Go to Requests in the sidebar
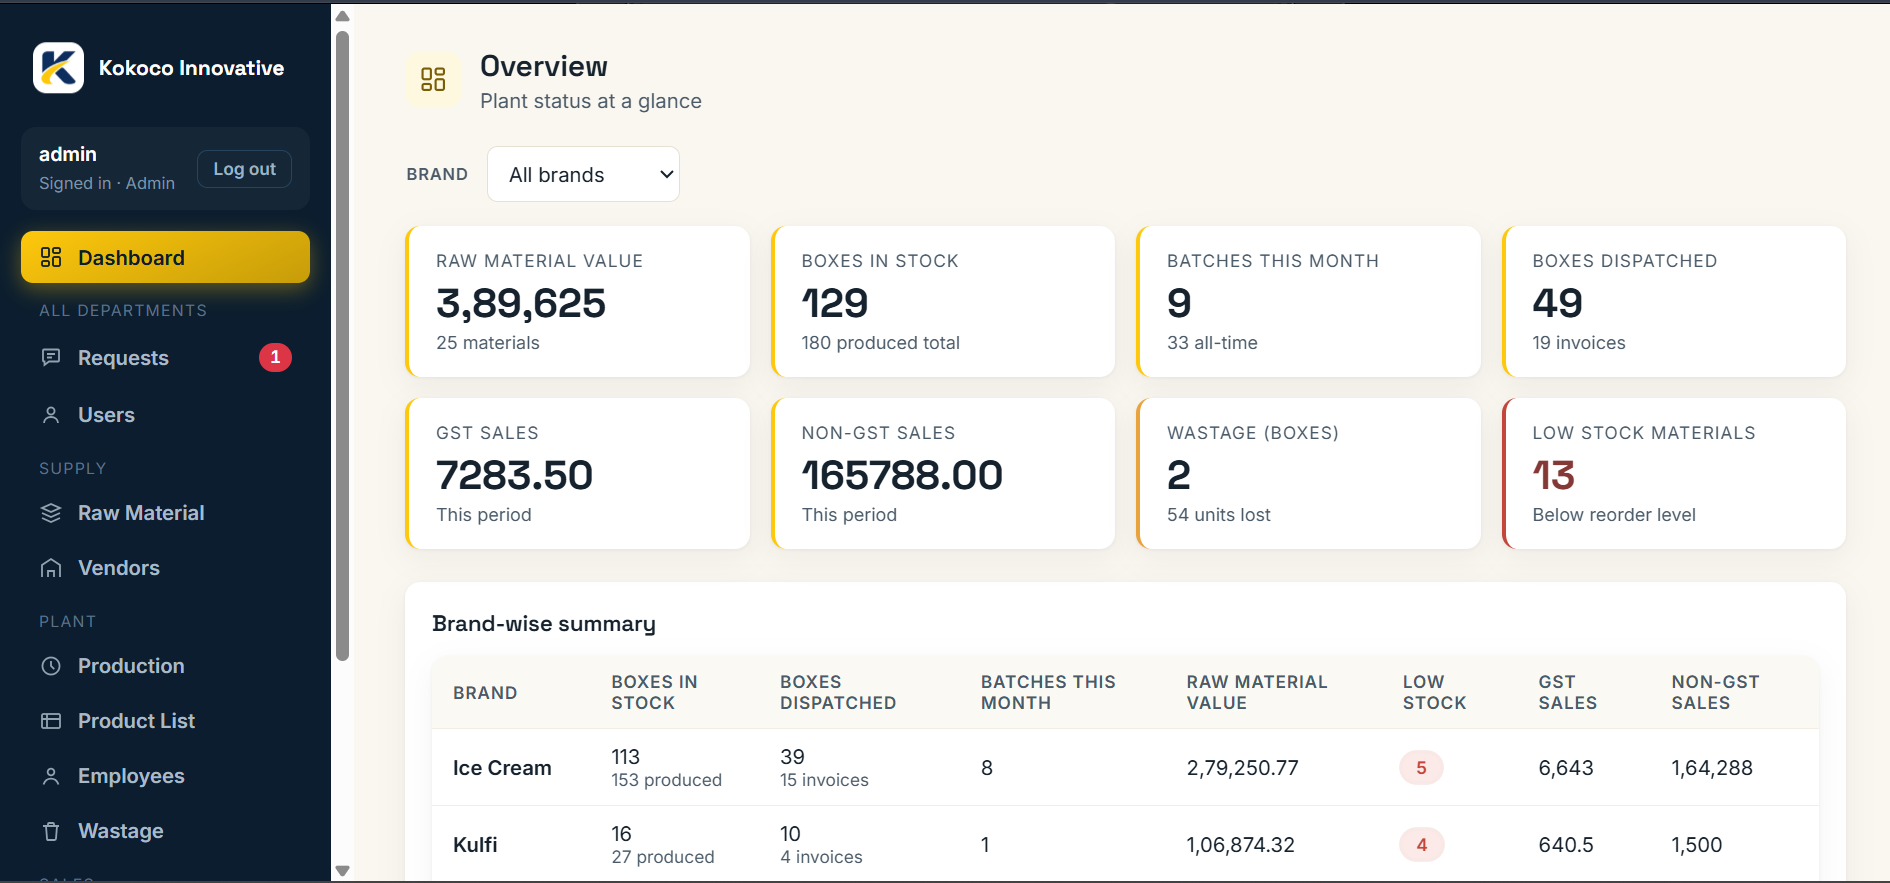The width and height of the screenshot is (1890, 883). pos(165,358)
